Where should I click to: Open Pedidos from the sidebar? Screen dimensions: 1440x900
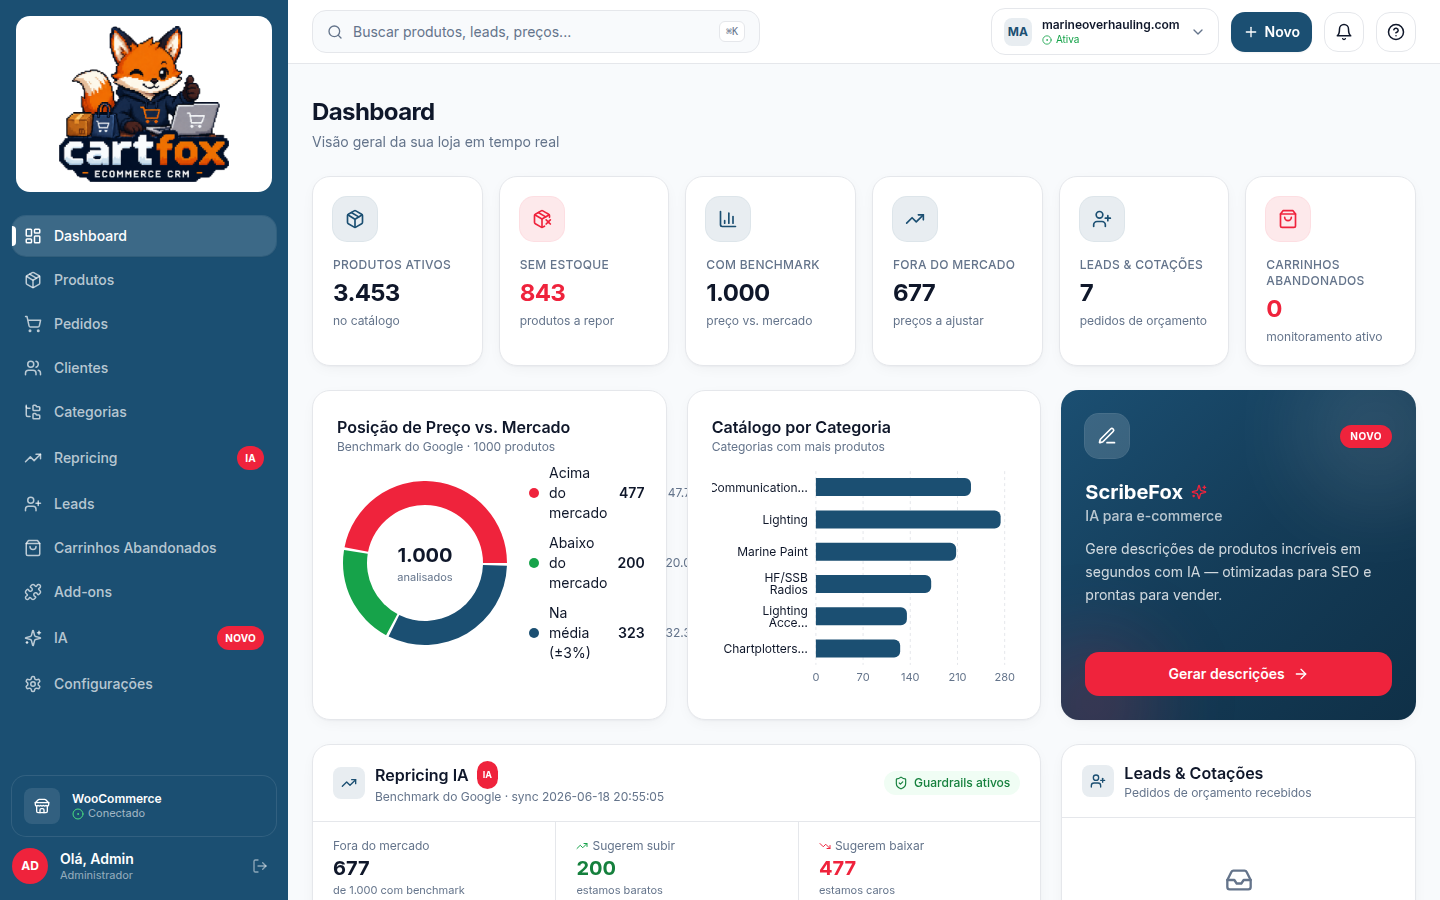(144, 324)
